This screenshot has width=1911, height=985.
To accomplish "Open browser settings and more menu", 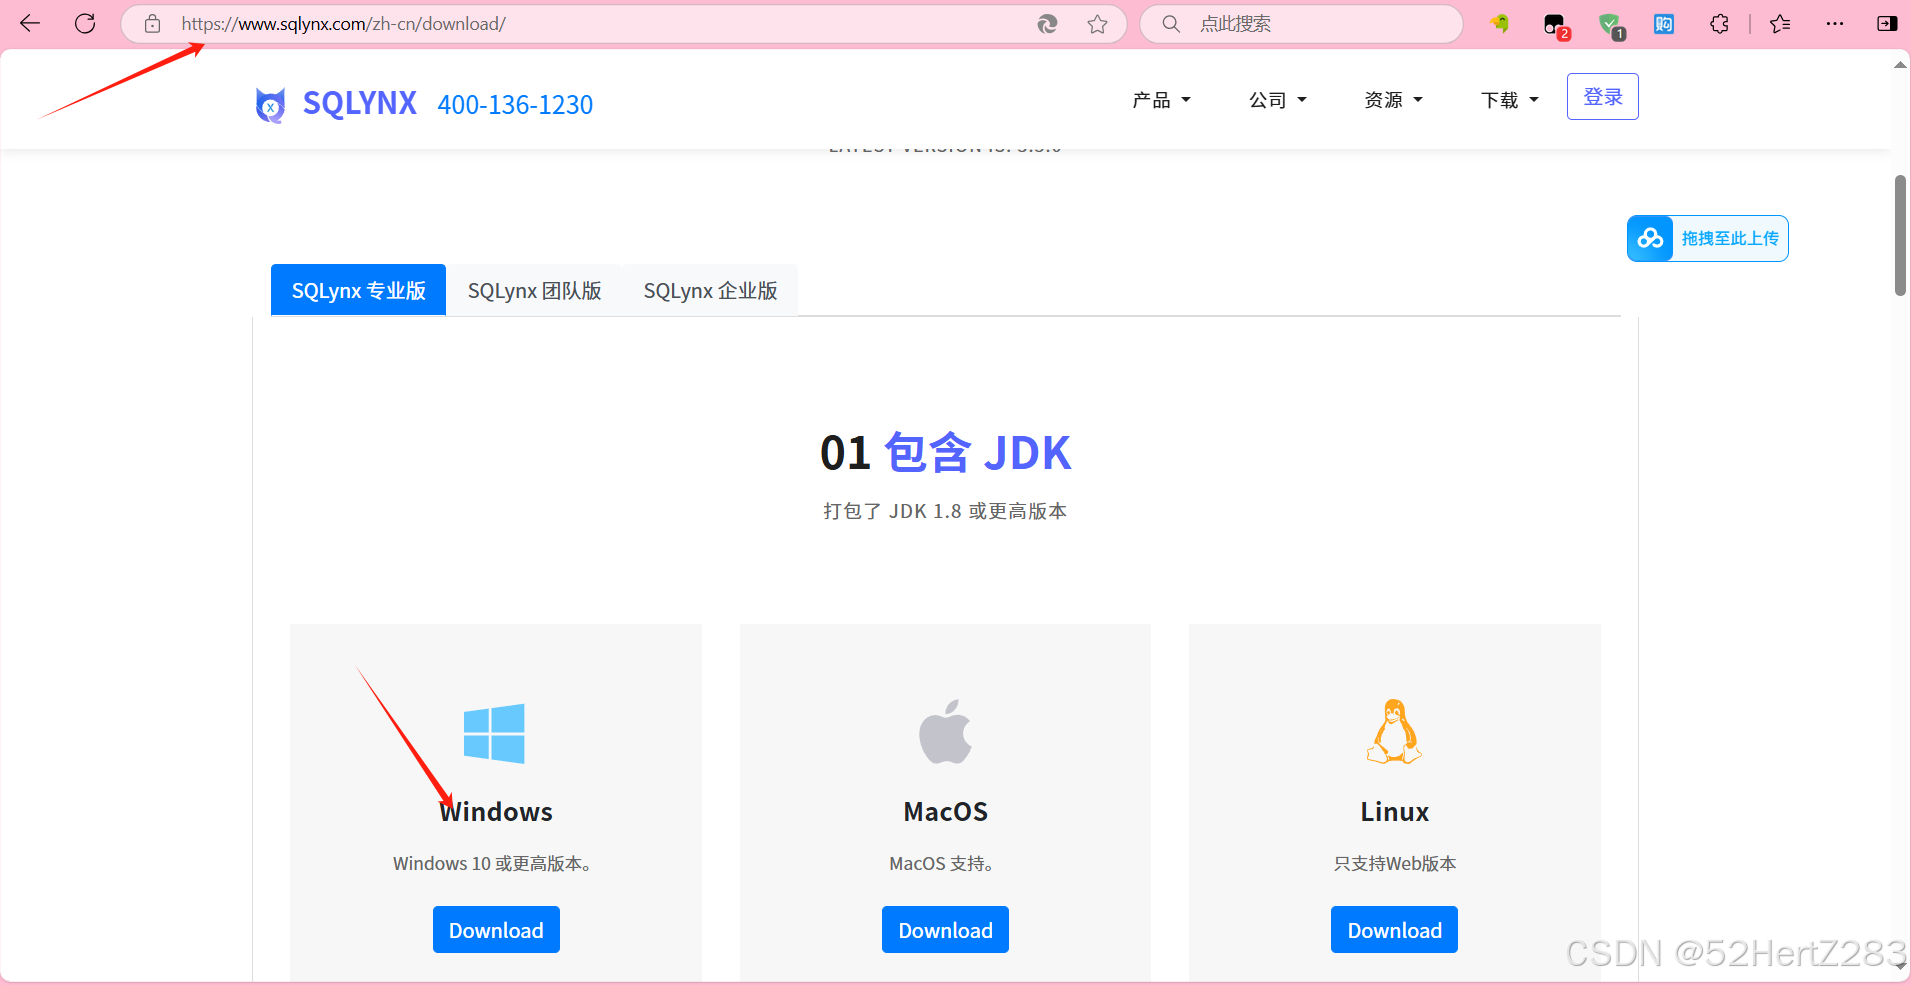I will pos(1834,23).
